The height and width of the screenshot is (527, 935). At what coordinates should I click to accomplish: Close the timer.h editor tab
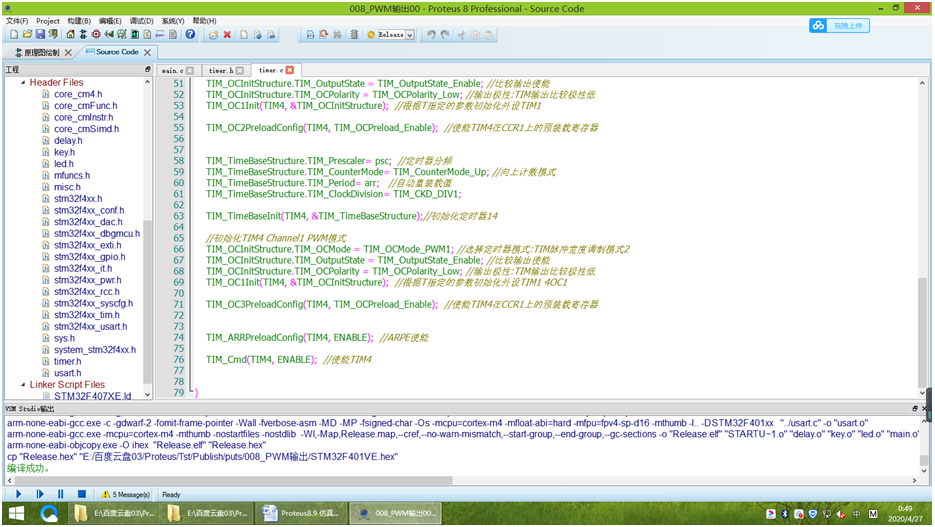coord(240,70)
